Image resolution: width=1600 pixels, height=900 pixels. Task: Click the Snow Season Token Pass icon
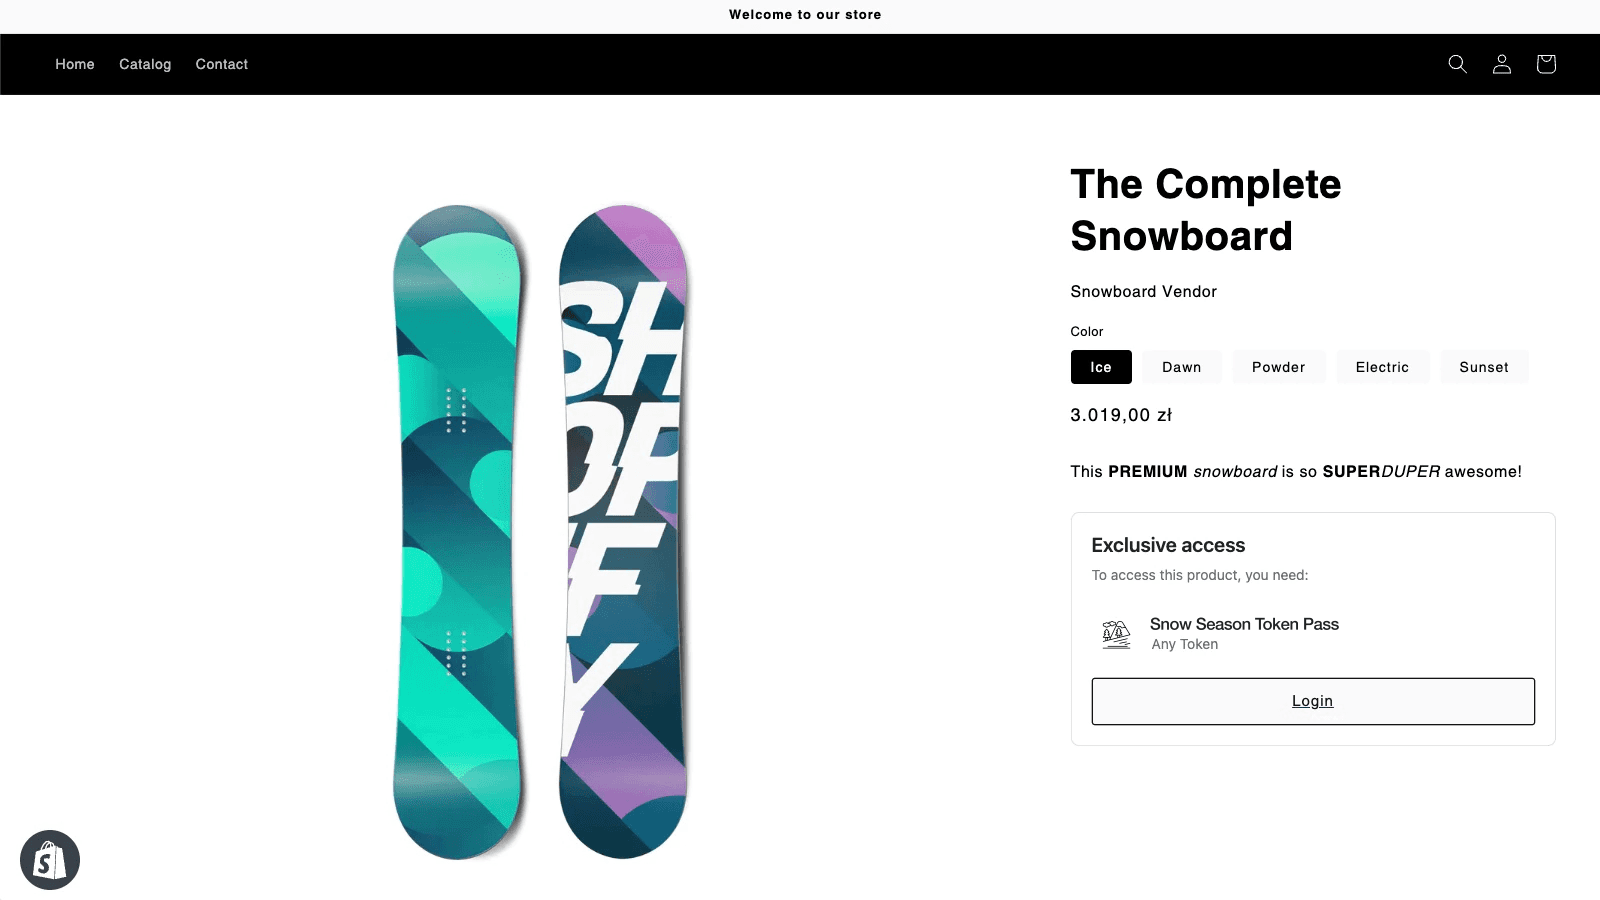coord(1116,634)
